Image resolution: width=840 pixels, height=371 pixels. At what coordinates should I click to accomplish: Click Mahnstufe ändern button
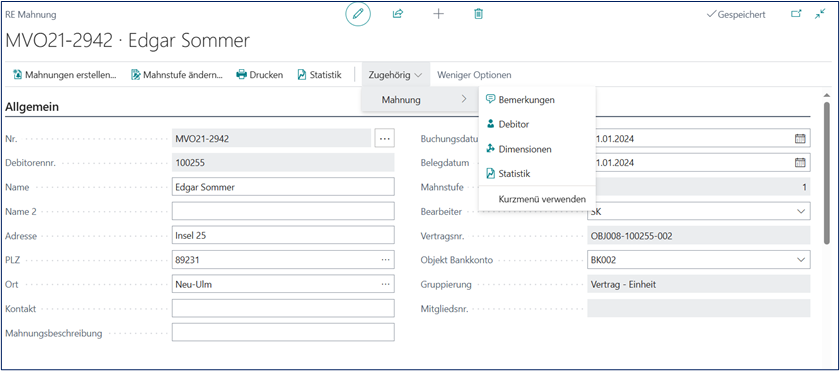[x=177, y=75]
